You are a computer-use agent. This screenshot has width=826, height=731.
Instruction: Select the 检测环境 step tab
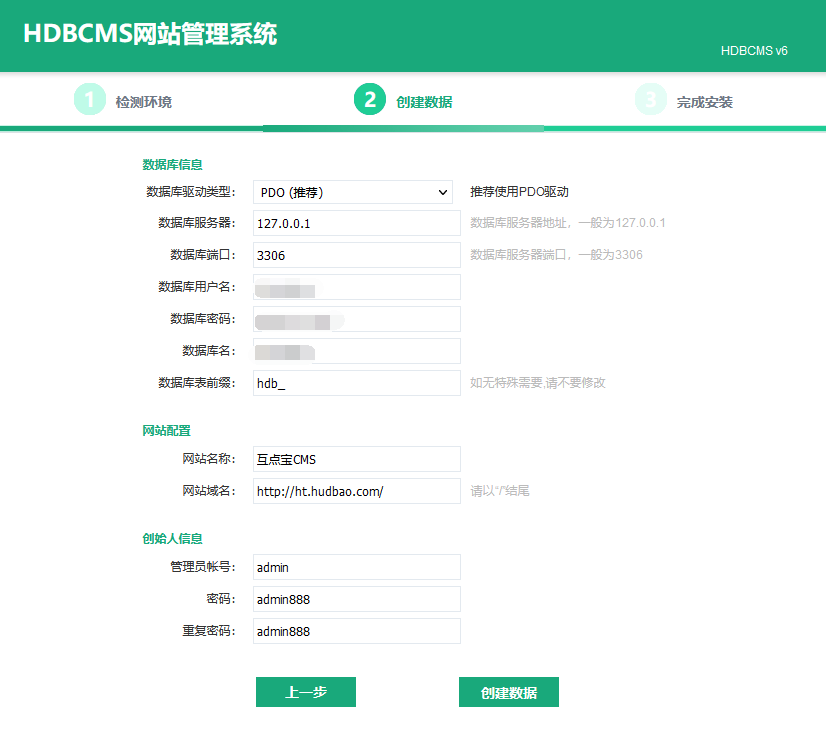(143, 102)
